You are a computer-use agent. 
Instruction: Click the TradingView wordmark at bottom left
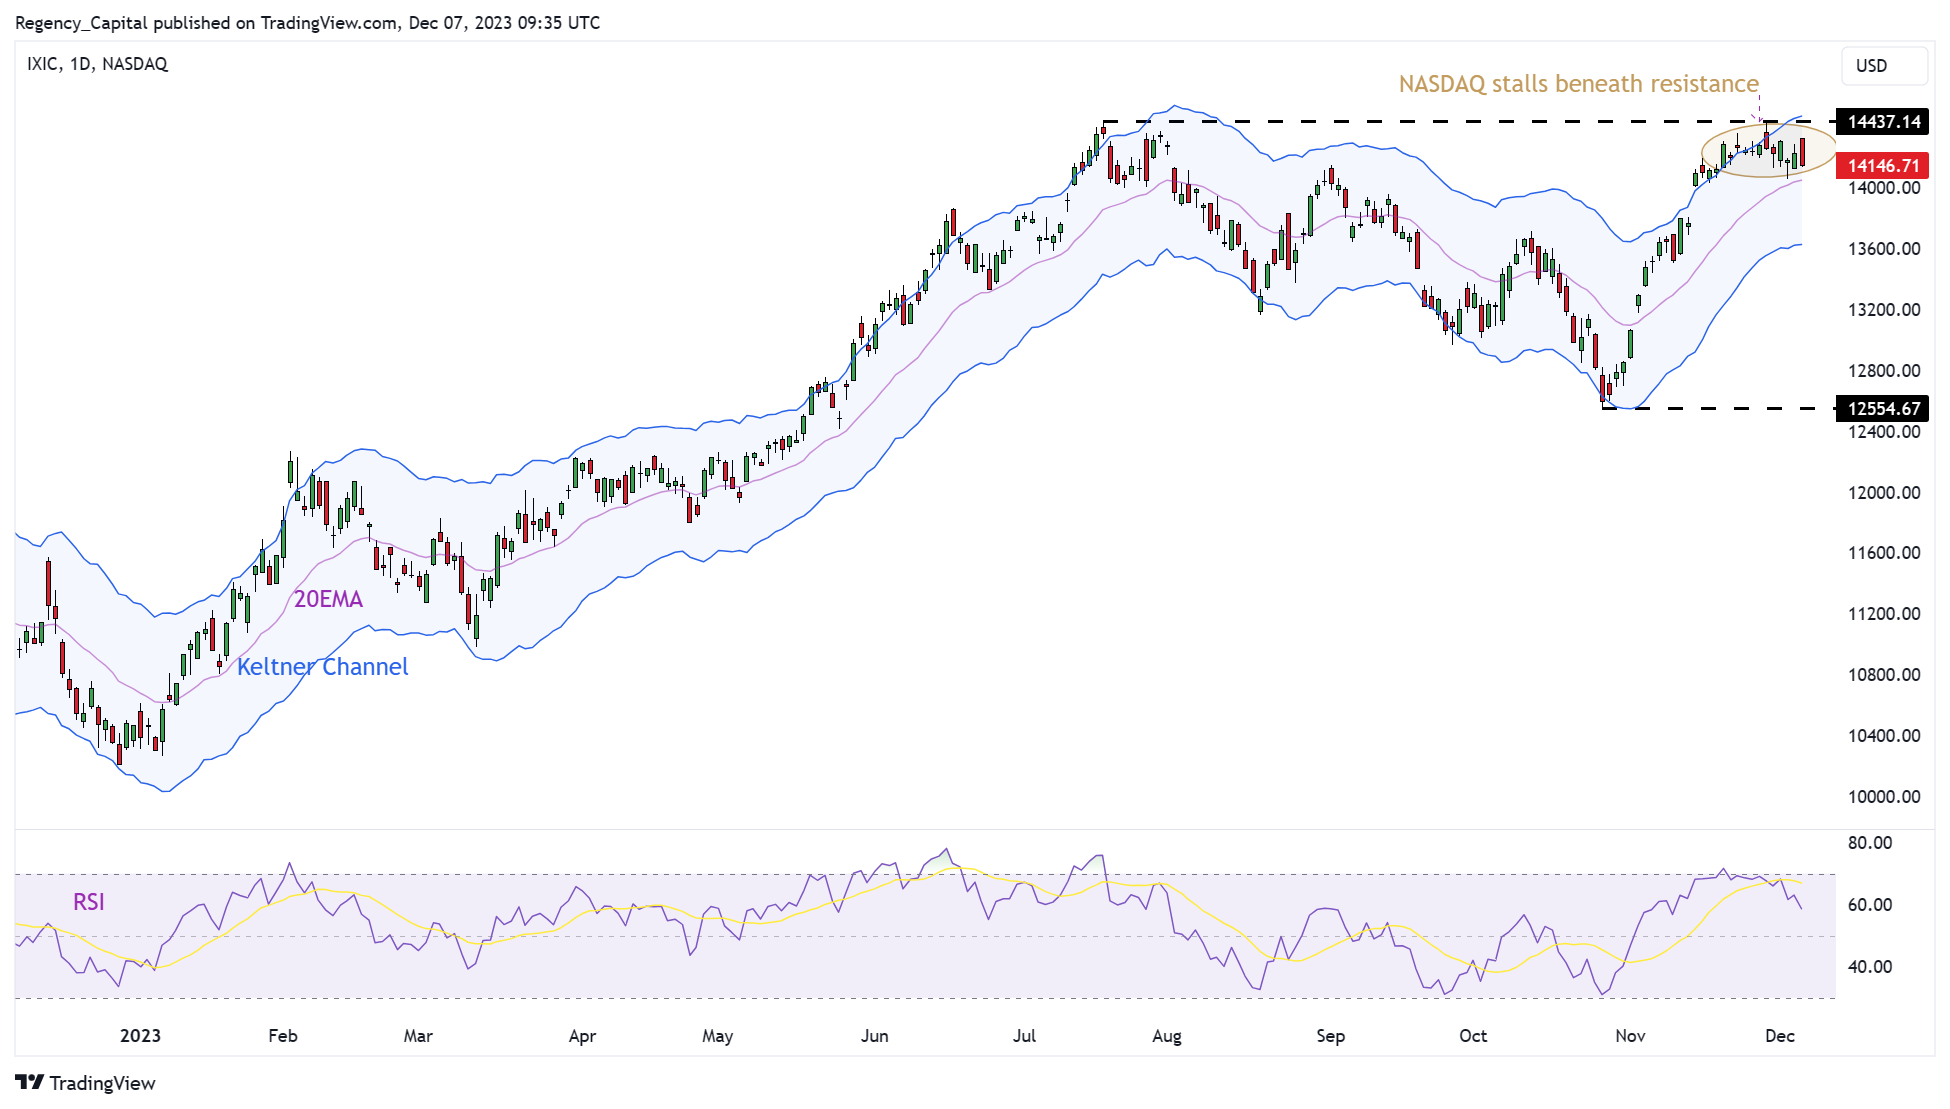point(103,1083)
